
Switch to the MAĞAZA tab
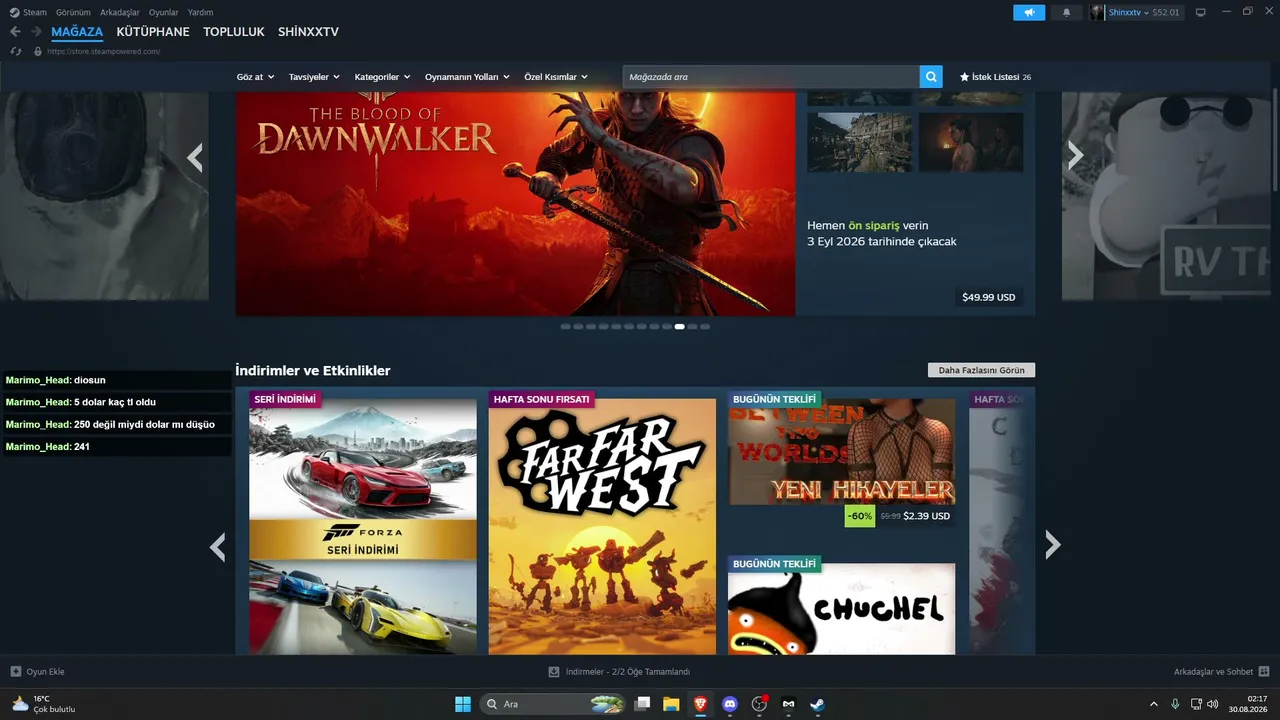77,32
